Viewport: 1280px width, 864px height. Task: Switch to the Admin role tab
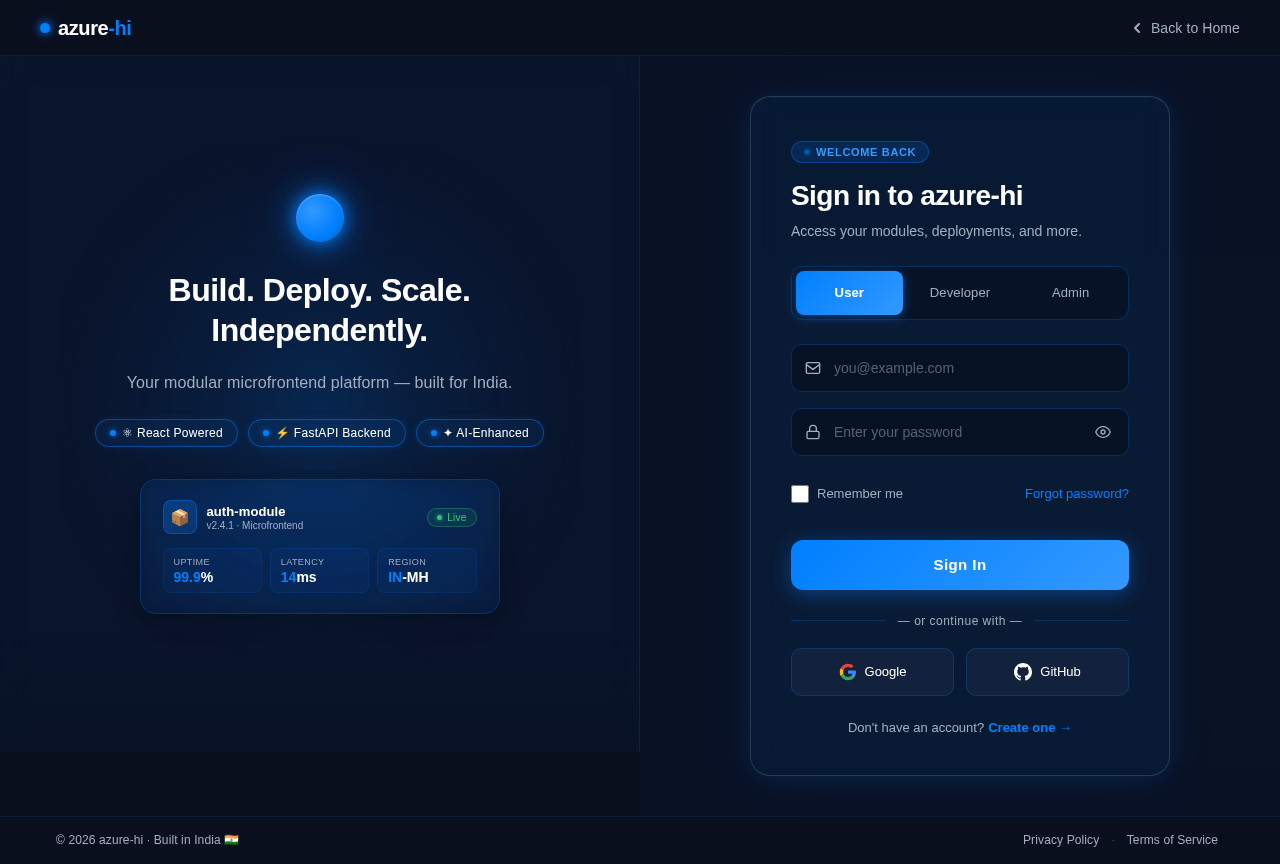pos(1070,293)
